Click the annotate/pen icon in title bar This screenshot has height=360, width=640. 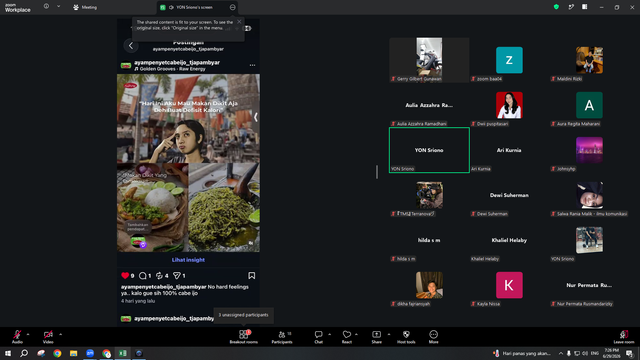point(571,7)
